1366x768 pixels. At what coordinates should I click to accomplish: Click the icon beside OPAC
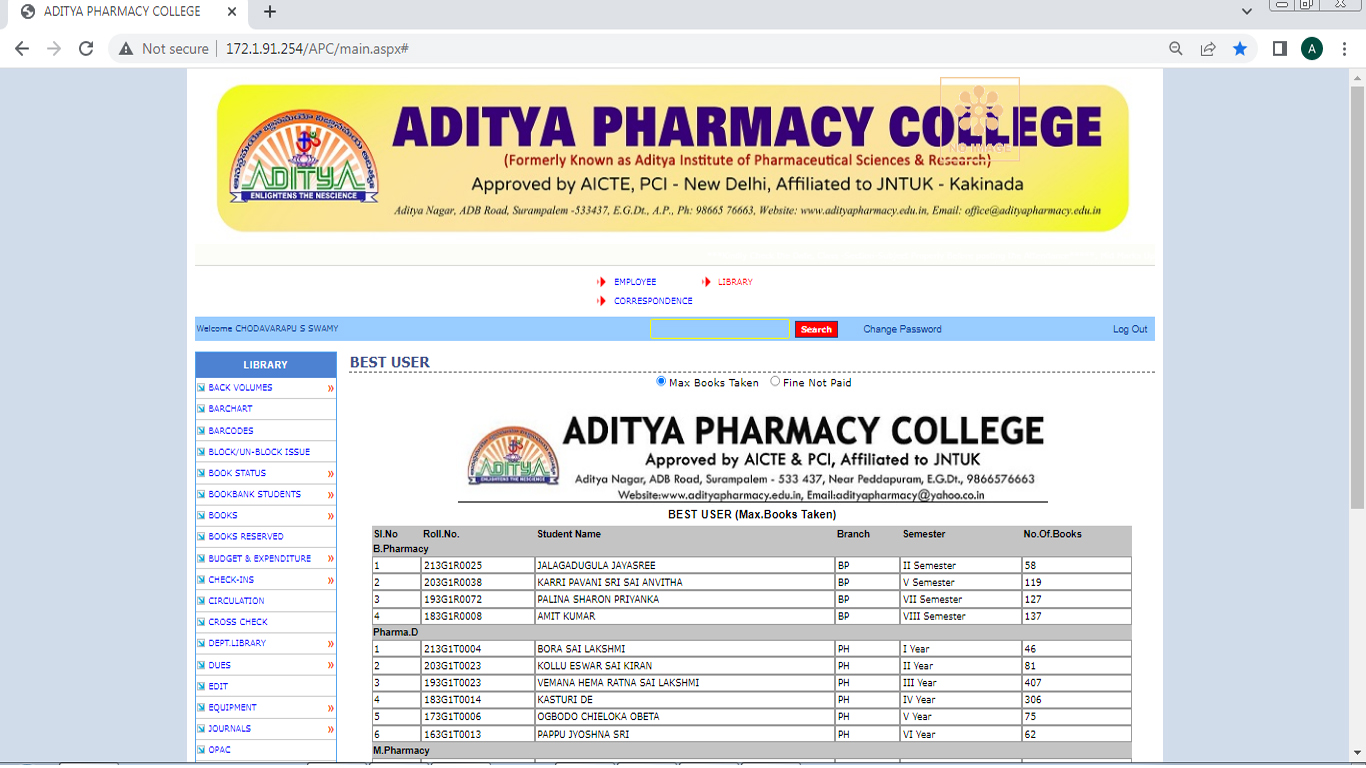[201, 750]
